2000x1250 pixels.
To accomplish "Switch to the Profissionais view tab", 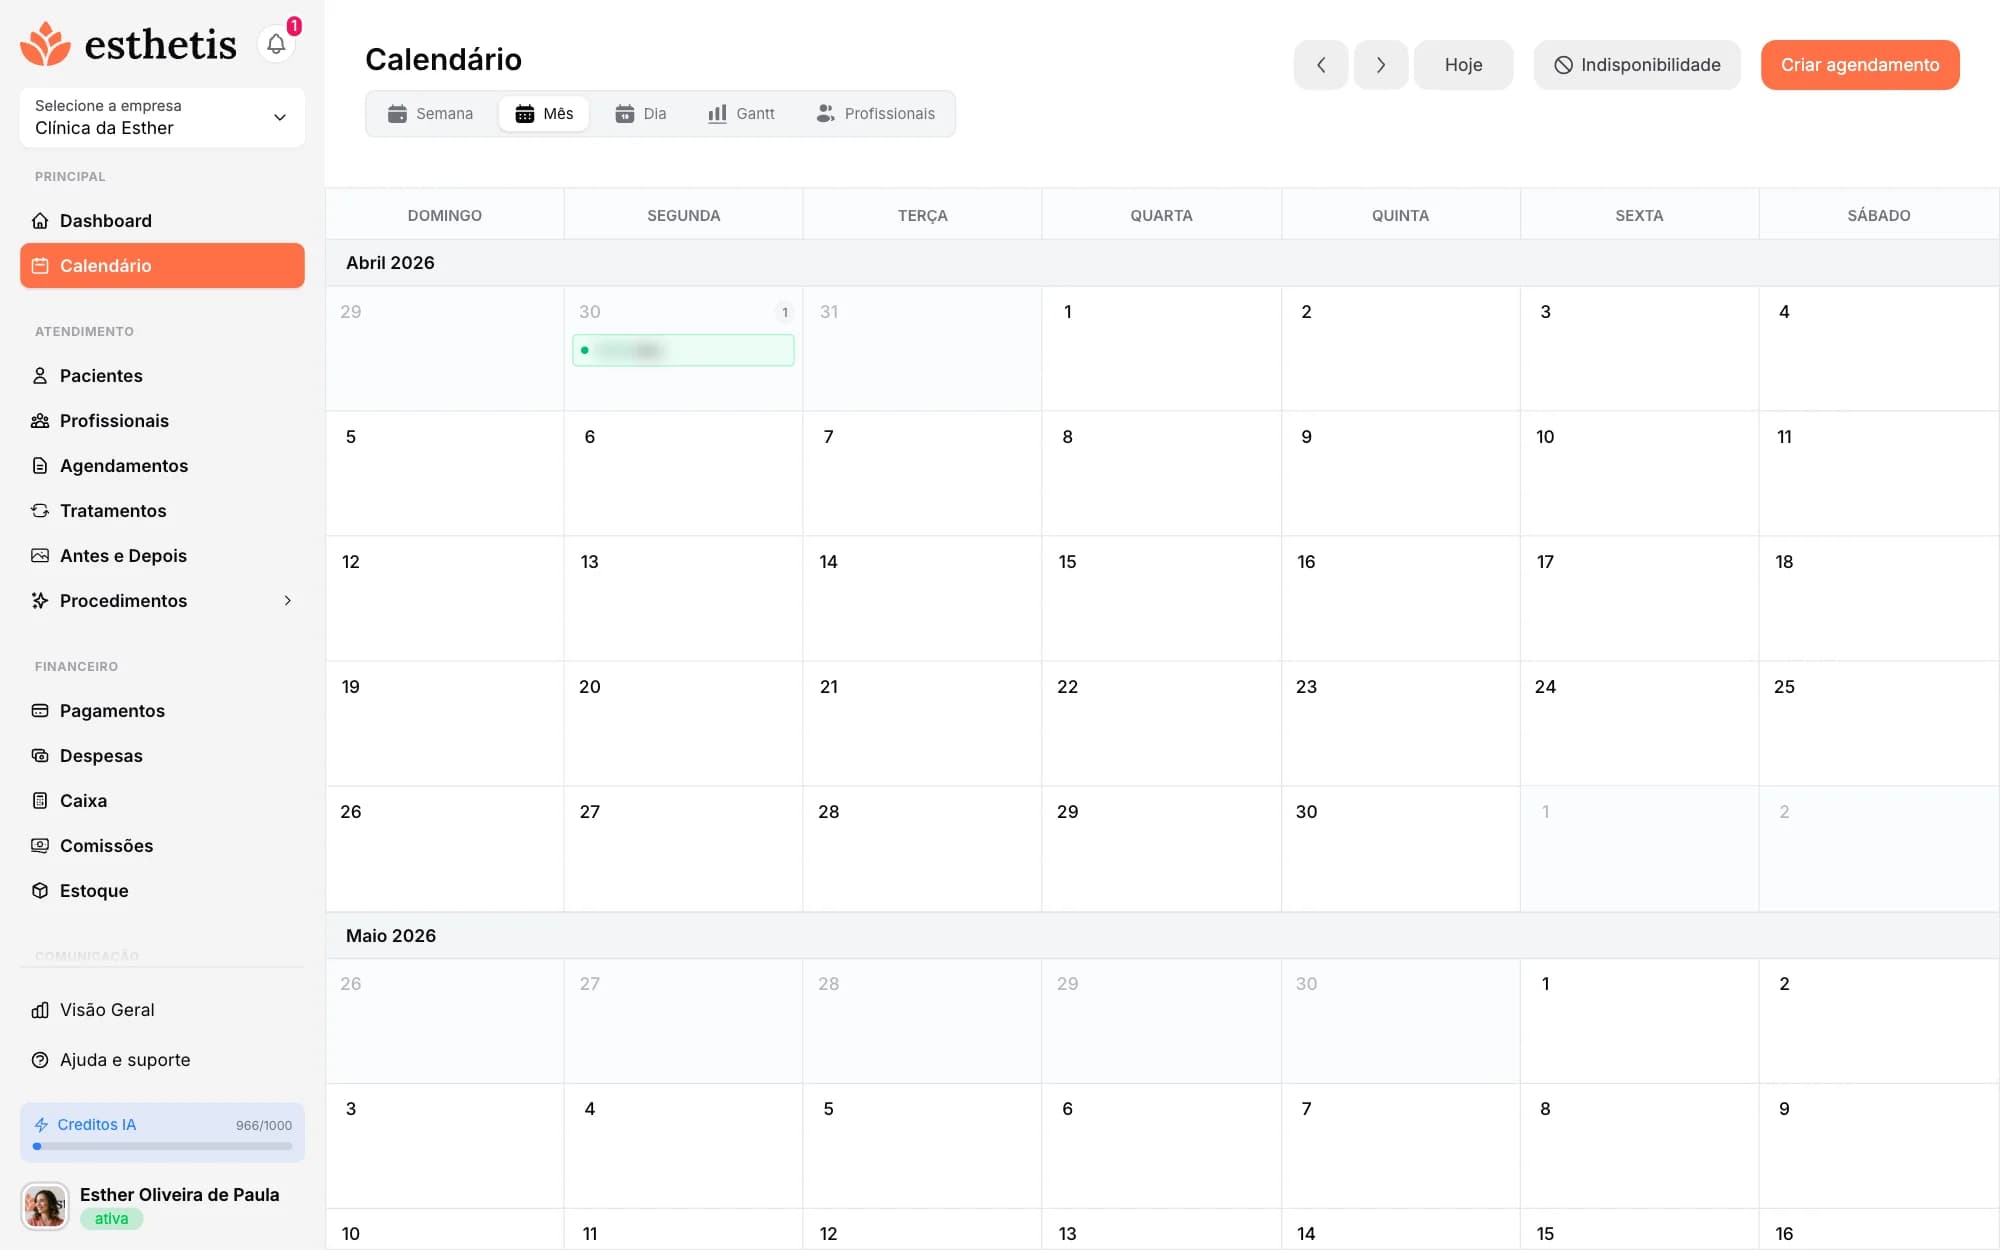I will point(876,114).
